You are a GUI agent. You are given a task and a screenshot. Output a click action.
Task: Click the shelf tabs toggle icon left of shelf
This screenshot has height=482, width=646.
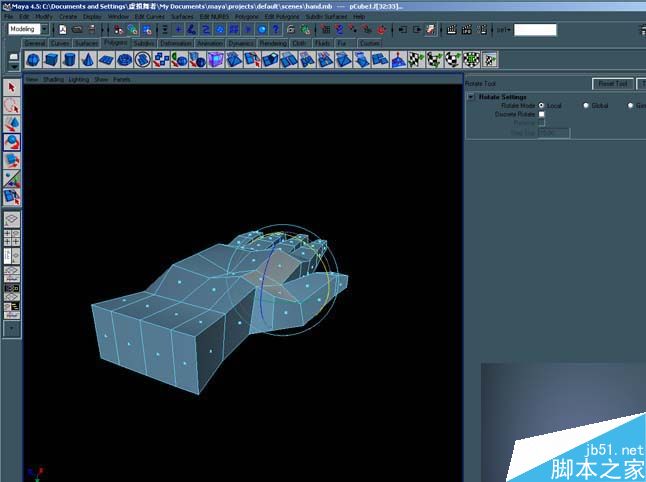(14, 56)
